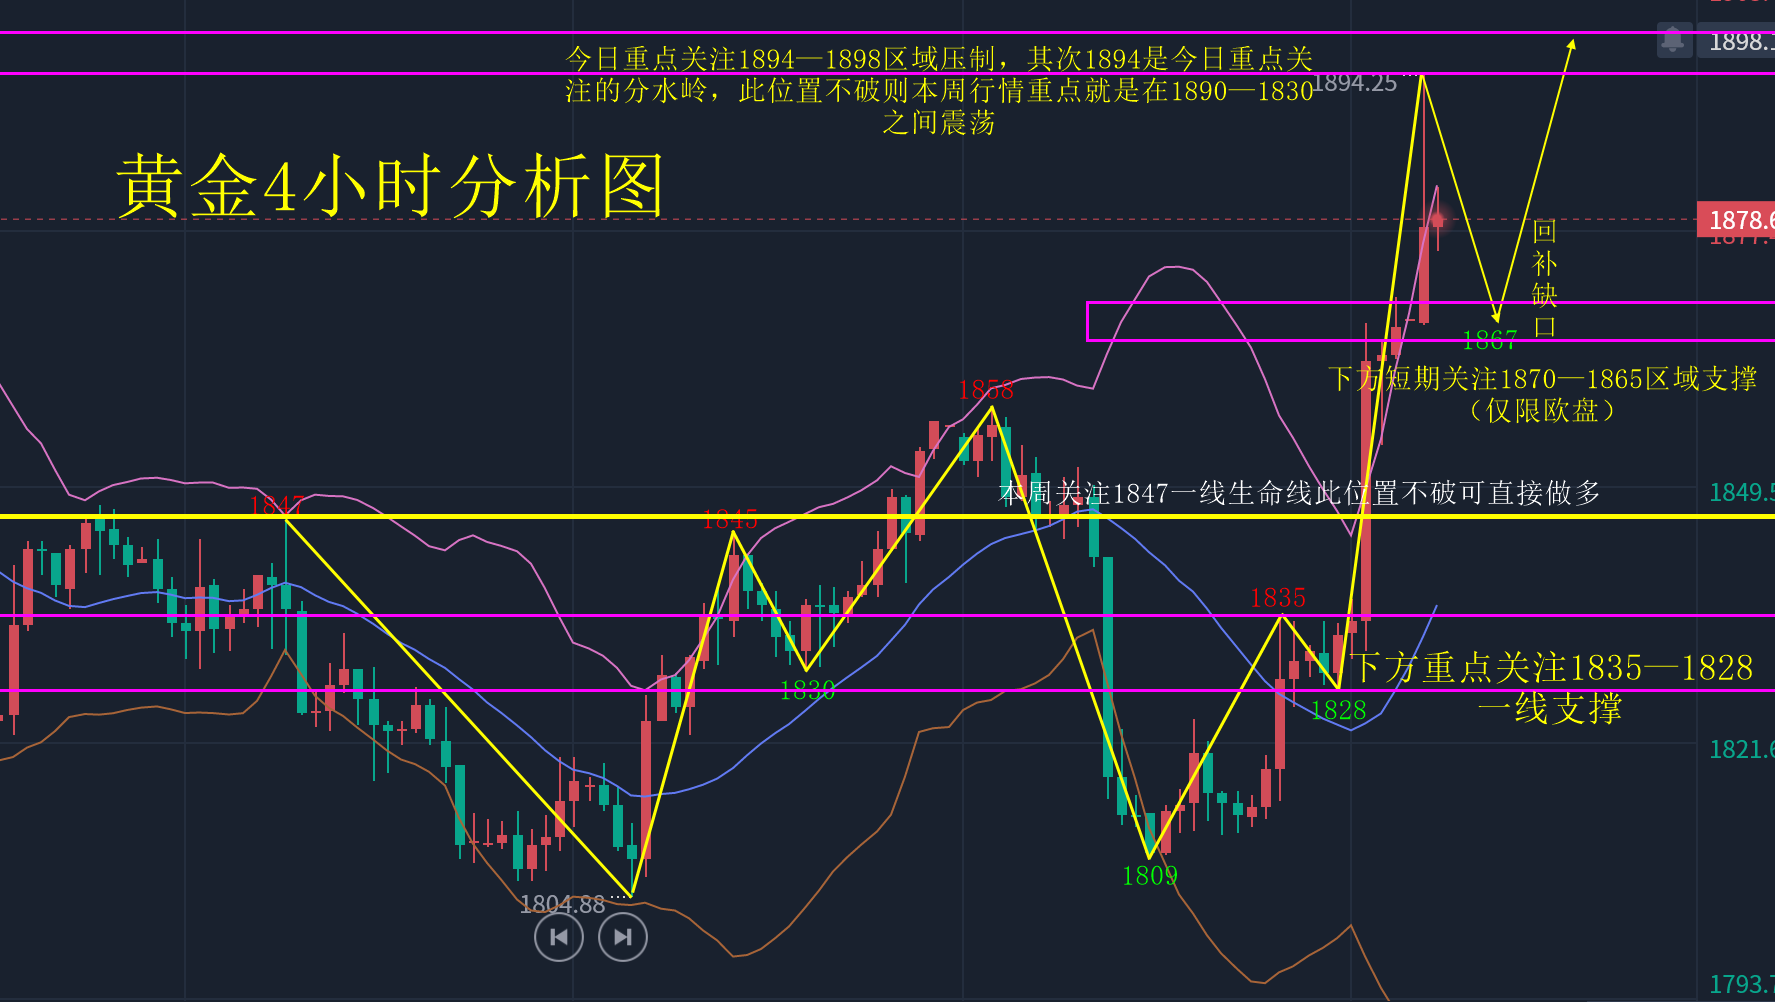
Task: Click the red 1858 peak label
Action: (985, 390)
